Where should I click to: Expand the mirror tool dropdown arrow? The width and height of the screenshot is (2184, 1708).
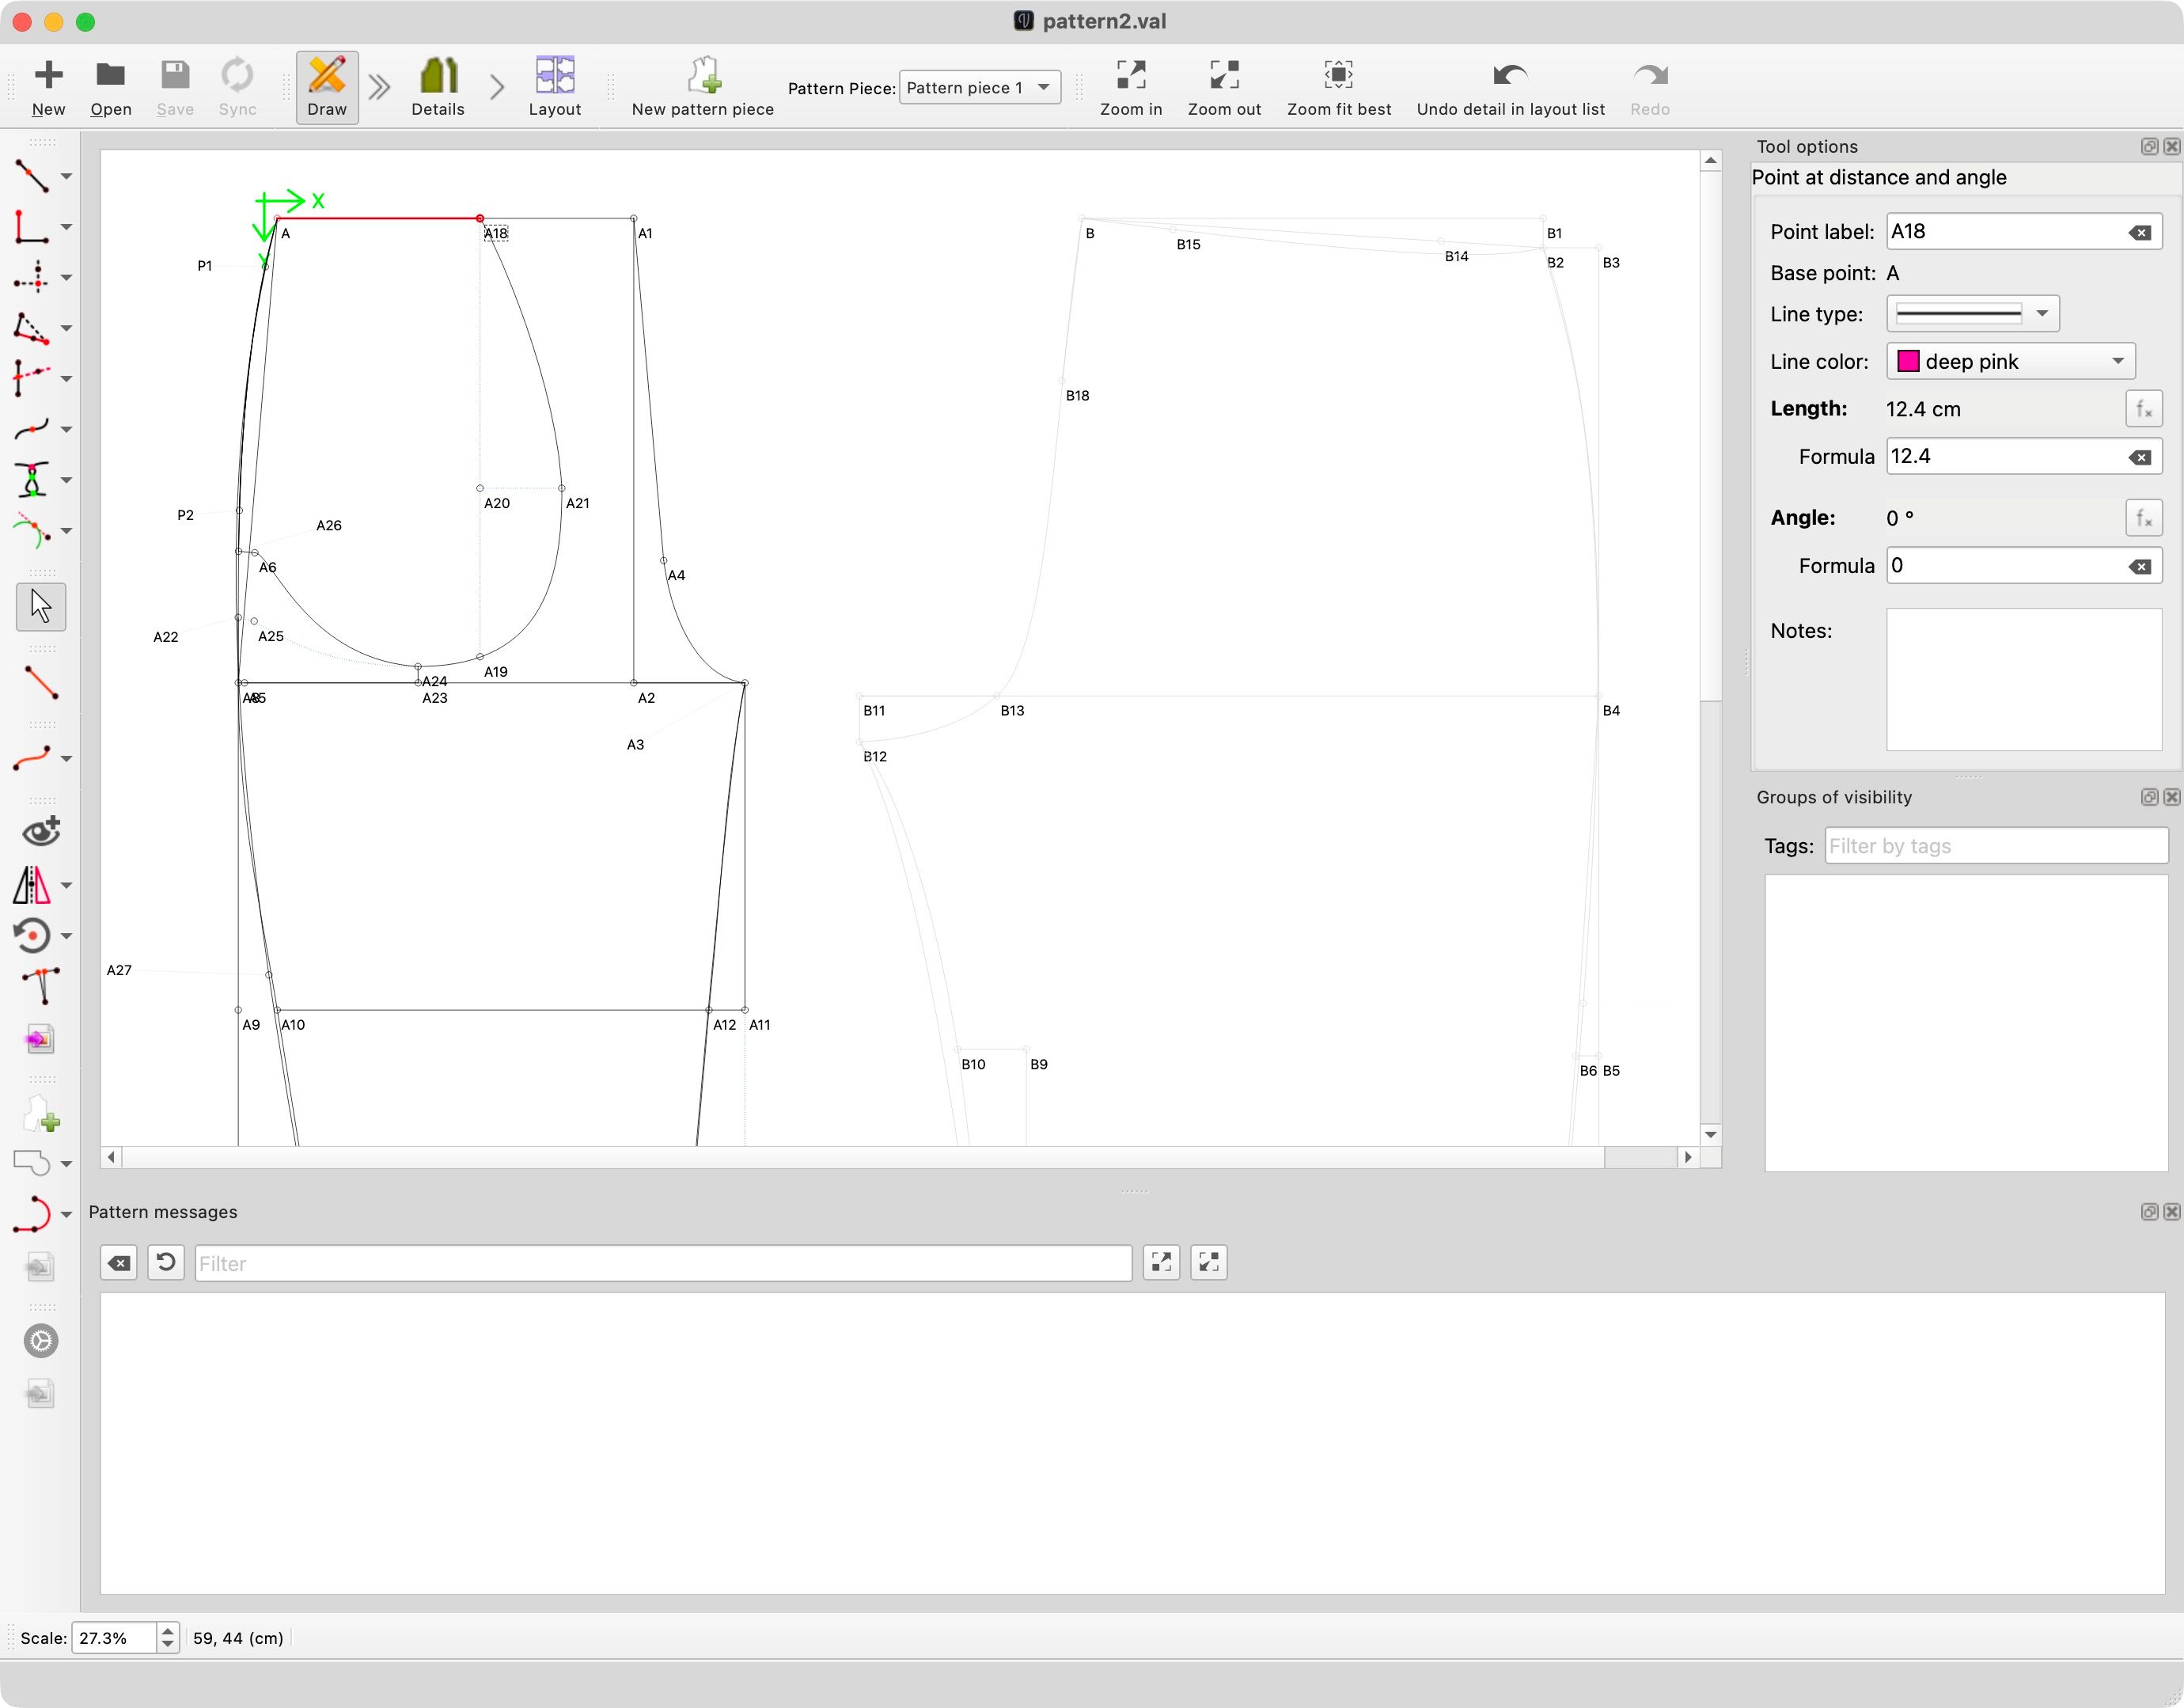point(66,885)
